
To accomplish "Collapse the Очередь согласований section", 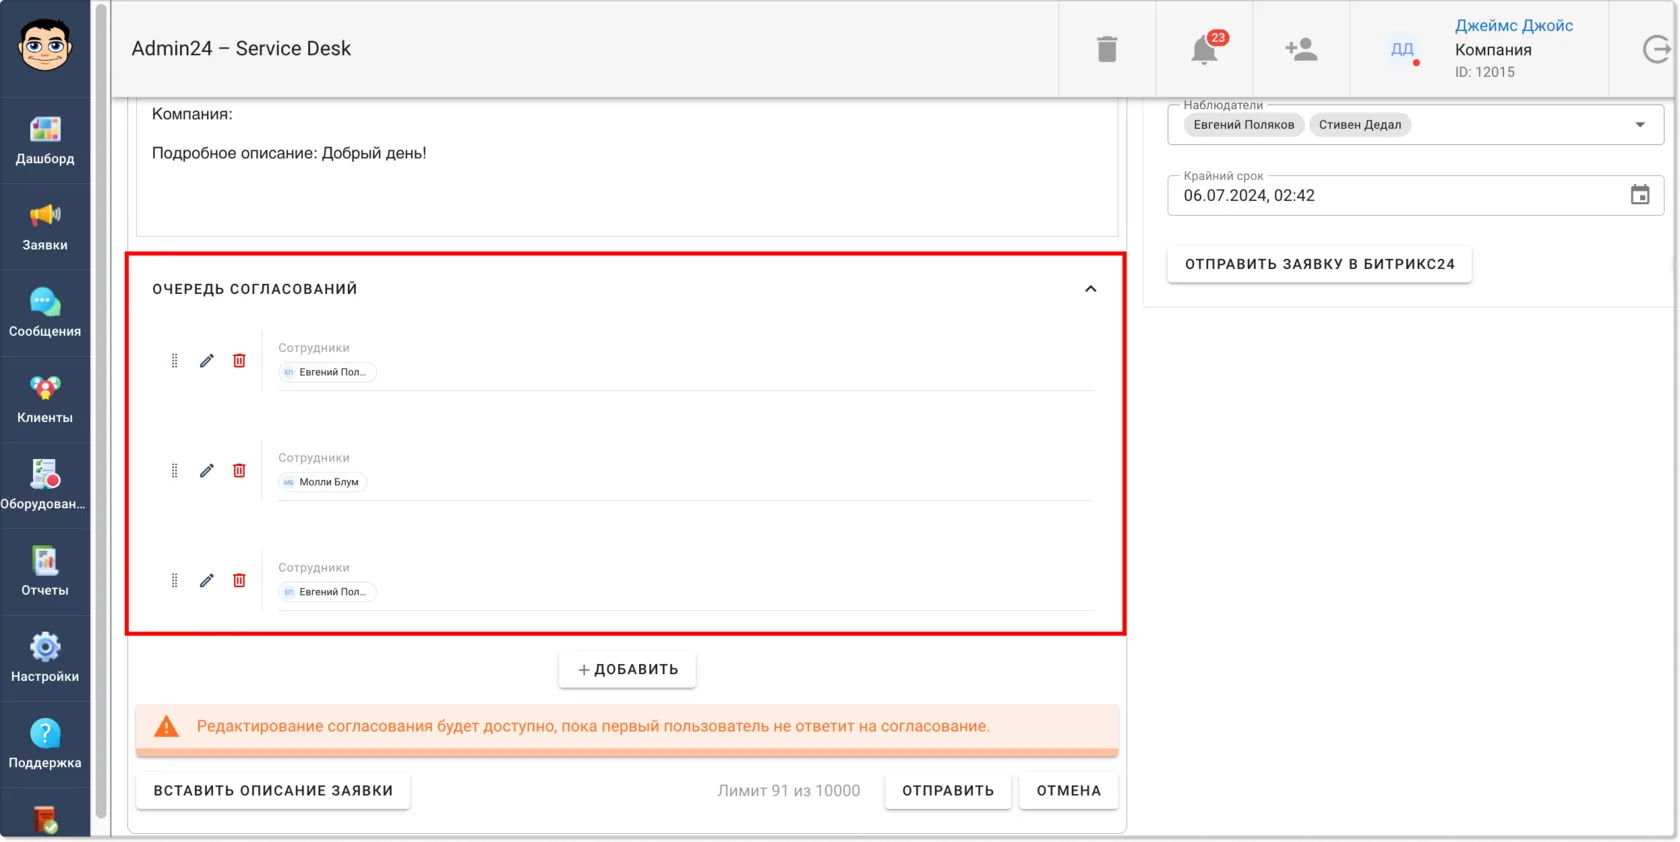I will 1091,289.
